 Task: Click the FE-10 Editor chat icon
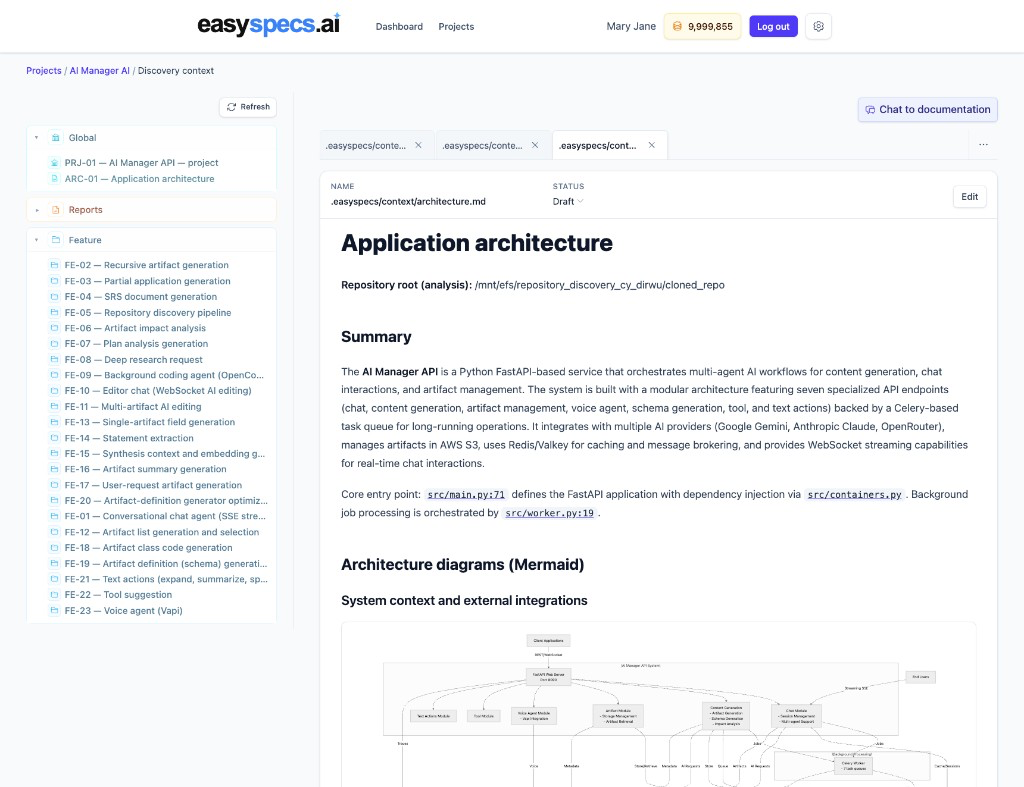[x=54, y=391]
